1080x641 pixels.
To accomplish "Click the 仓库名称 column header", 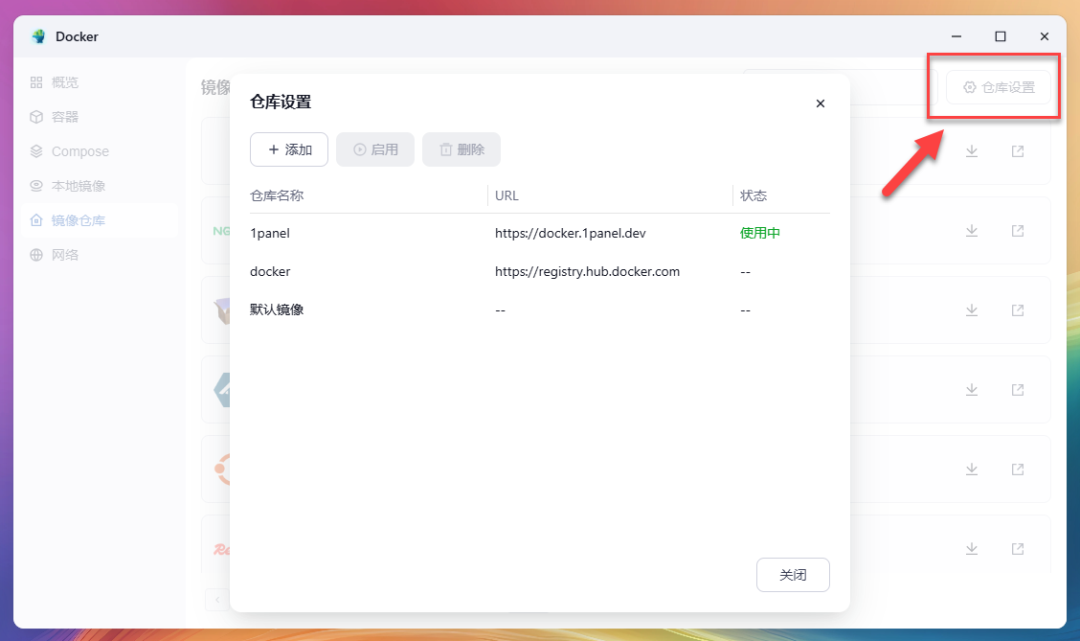I will 277,196.
